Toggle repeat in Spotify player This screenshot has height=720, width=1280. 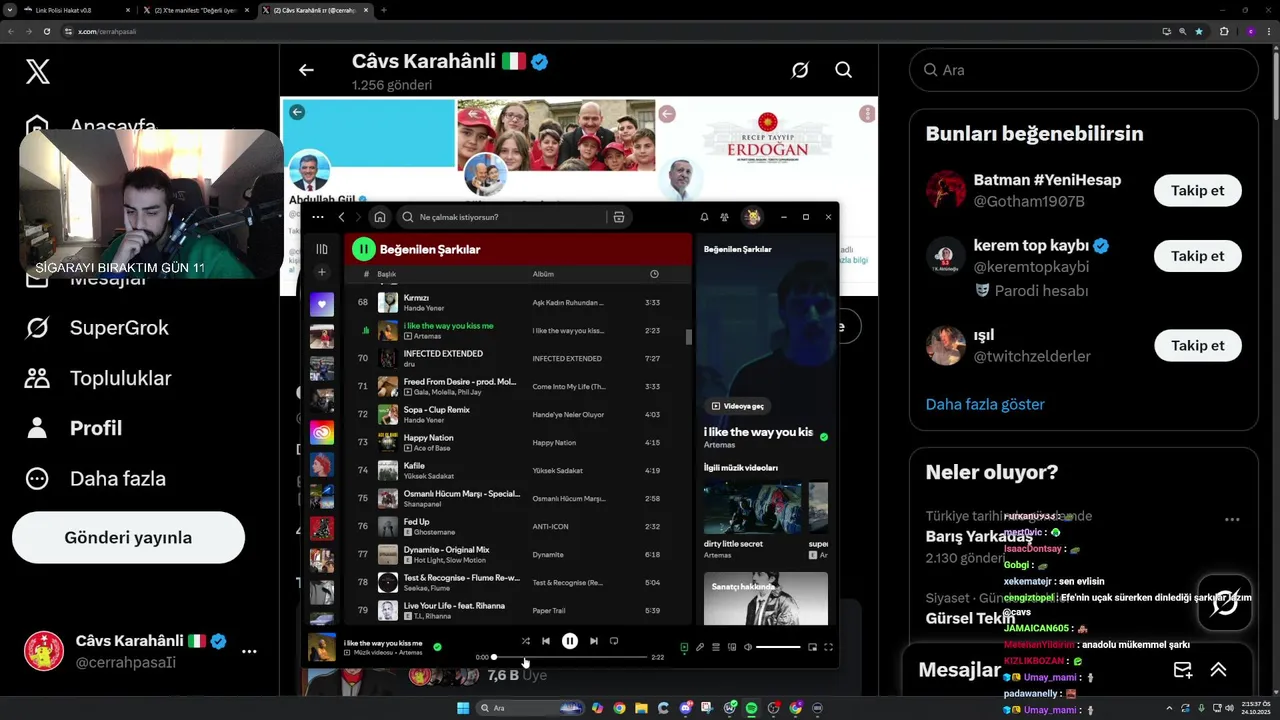(x=614, y=641)
